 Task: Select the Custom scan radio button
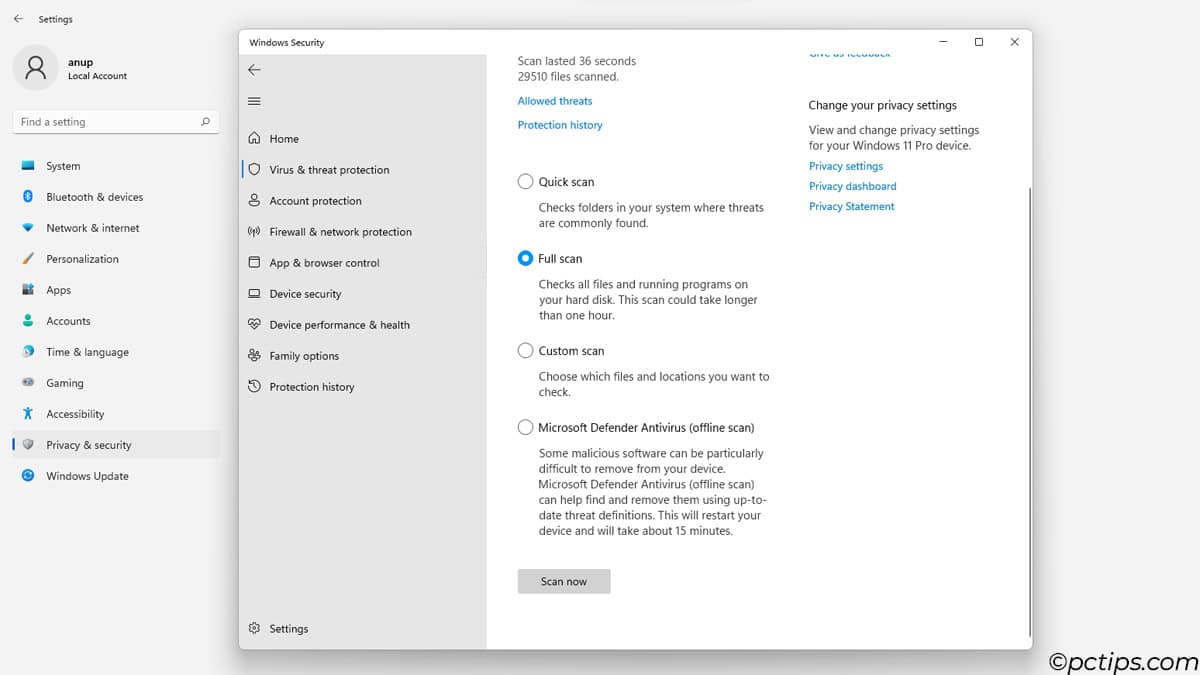click(525, 351)
